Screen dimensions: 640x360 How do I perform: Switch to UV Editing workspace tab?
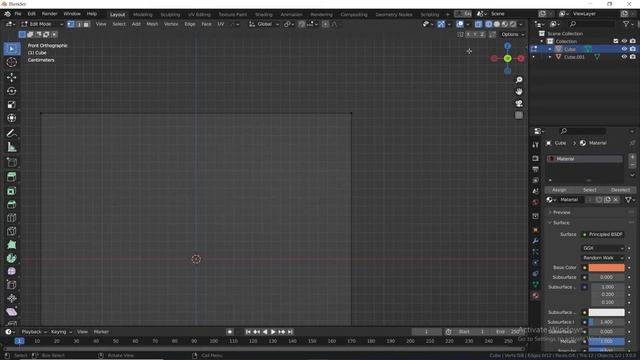(x=199, y=15)
